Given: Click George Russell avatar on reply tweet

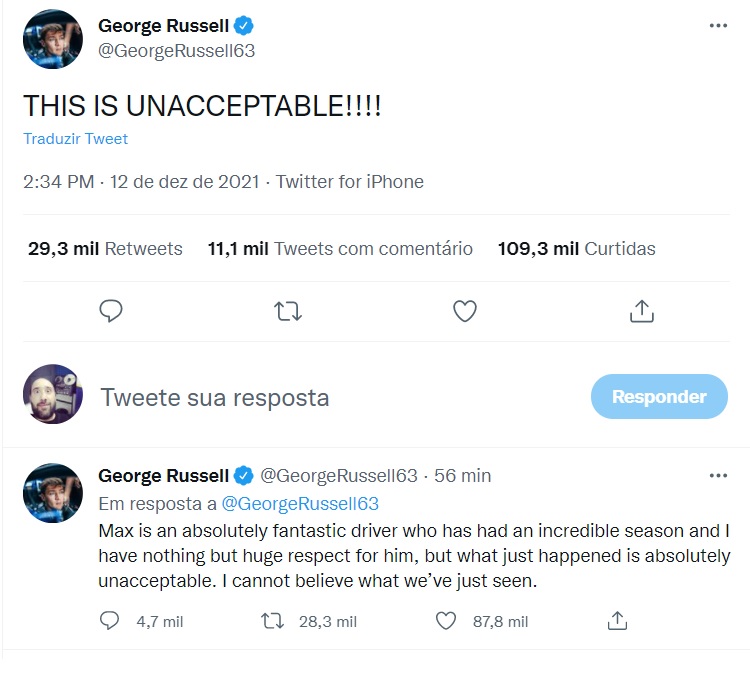Looking at the screenshot, I should click(x=53, y=493).
